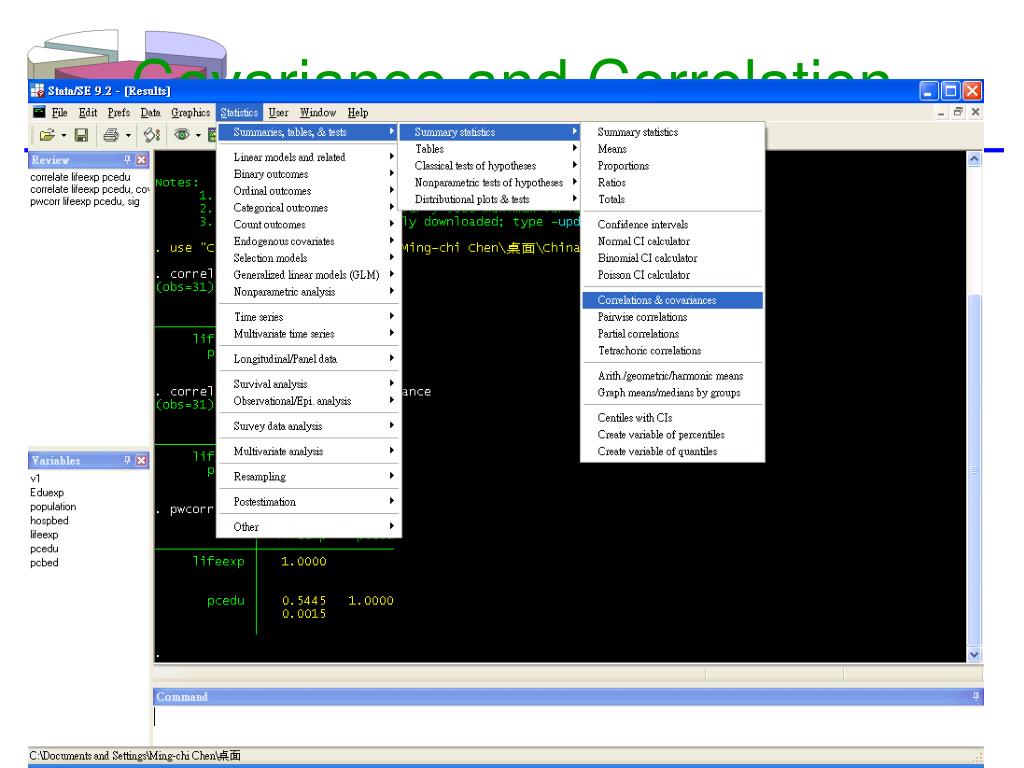Expand the Tables submenu
This screenshot has height=768, width=1024.
[x=488, y=149]
